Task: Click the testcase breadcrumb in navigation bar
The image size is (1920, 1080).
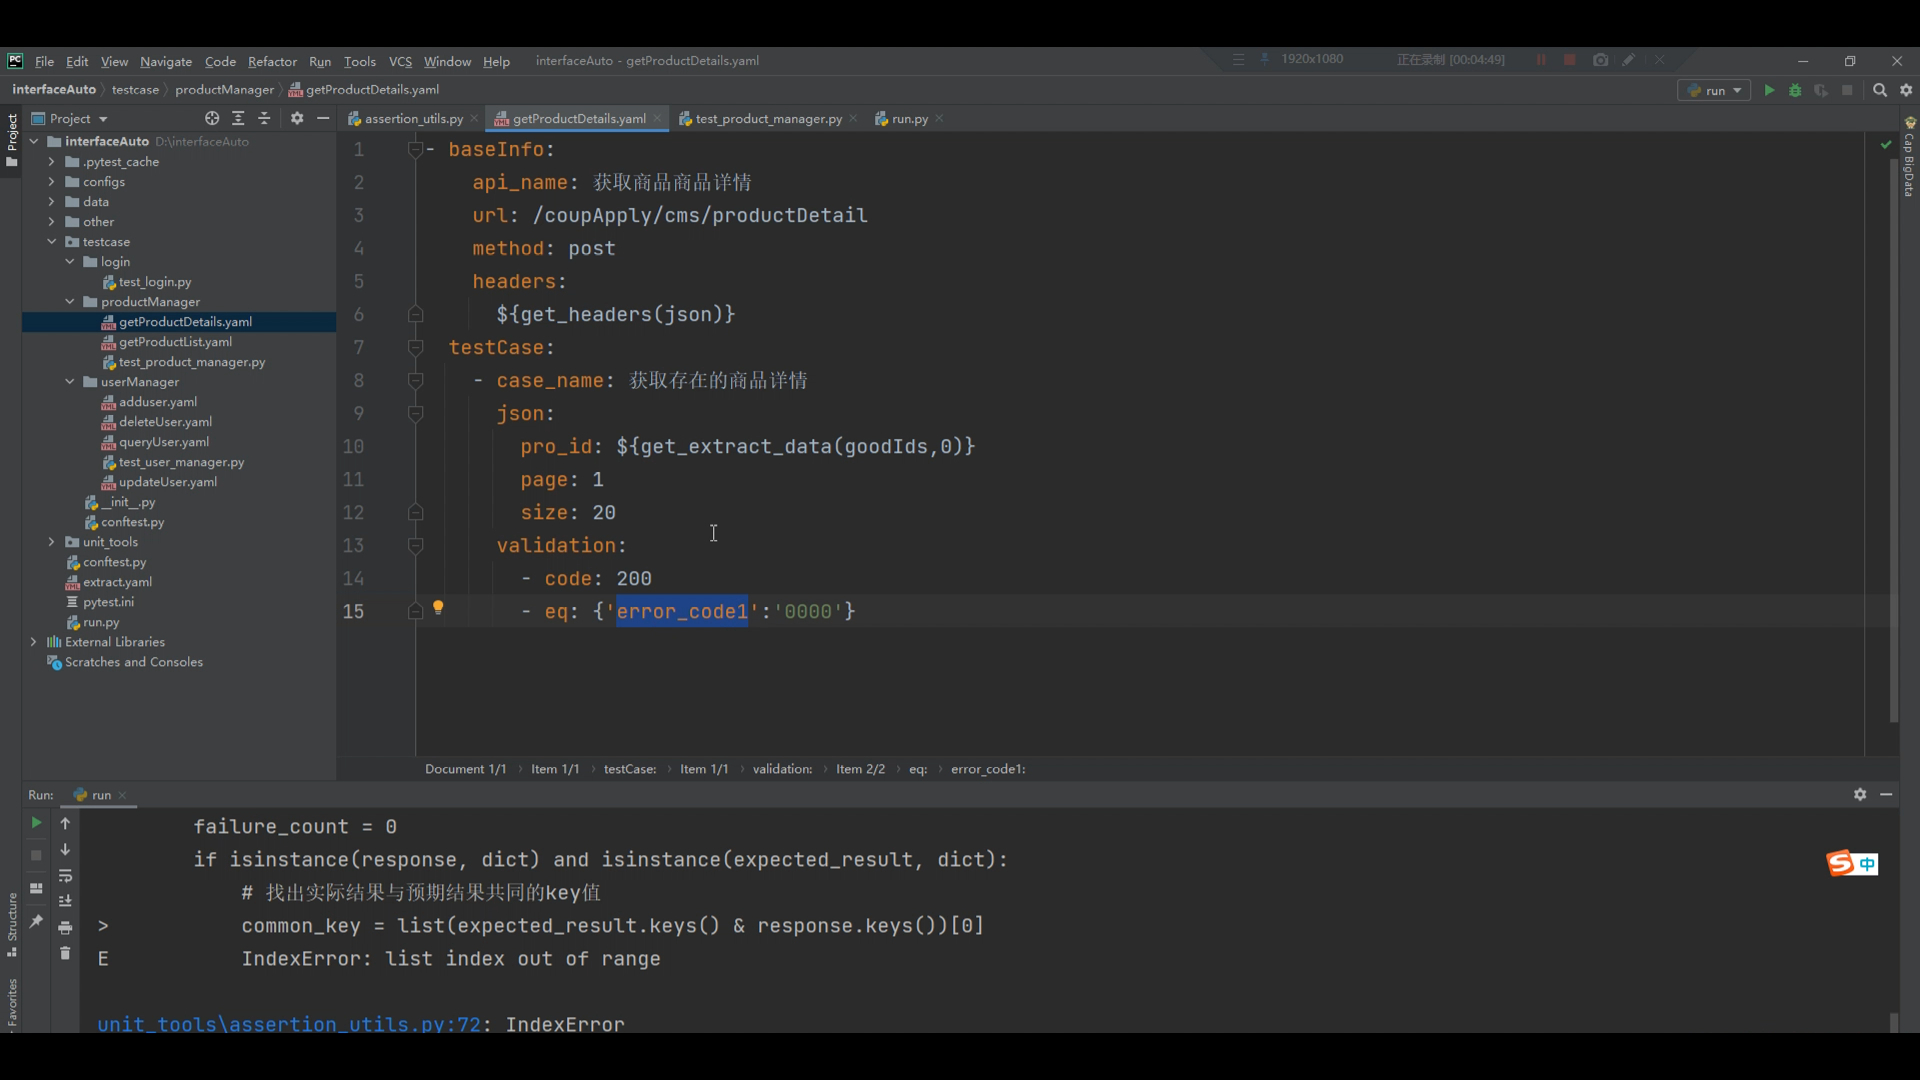Action: (x=135, y=89)
